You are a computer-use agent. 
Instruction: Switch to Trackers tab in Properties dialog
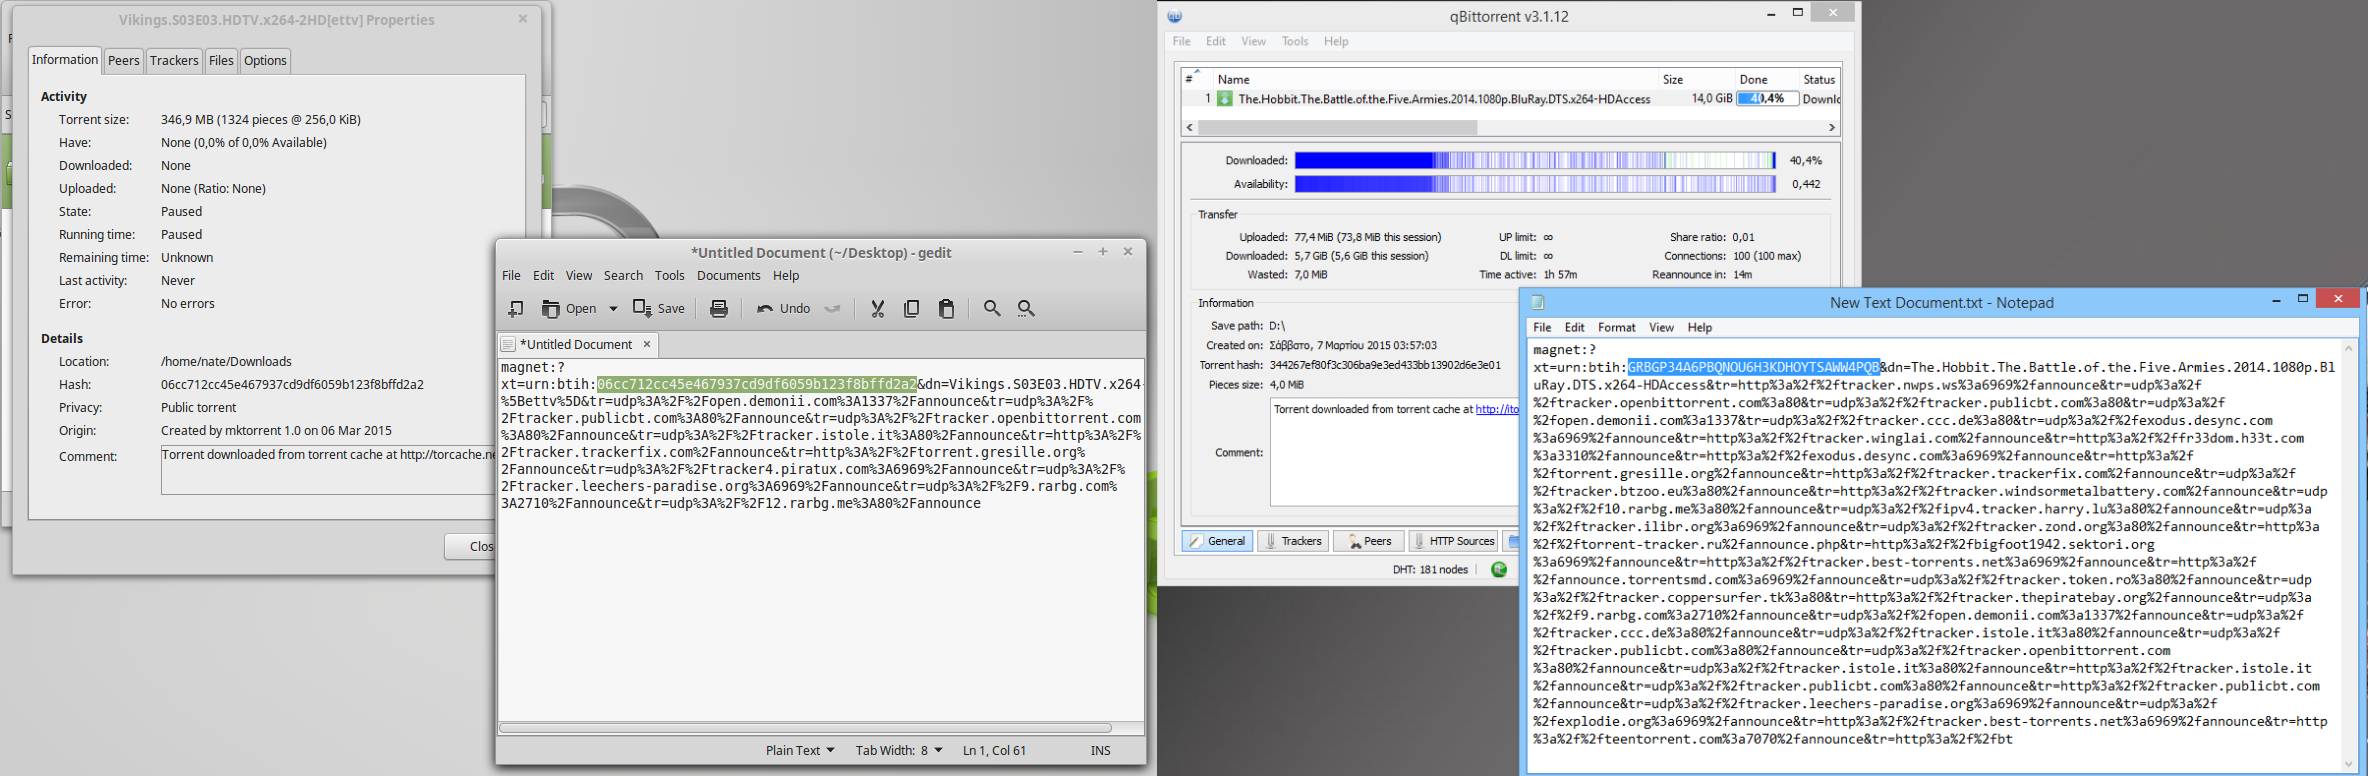174,61
